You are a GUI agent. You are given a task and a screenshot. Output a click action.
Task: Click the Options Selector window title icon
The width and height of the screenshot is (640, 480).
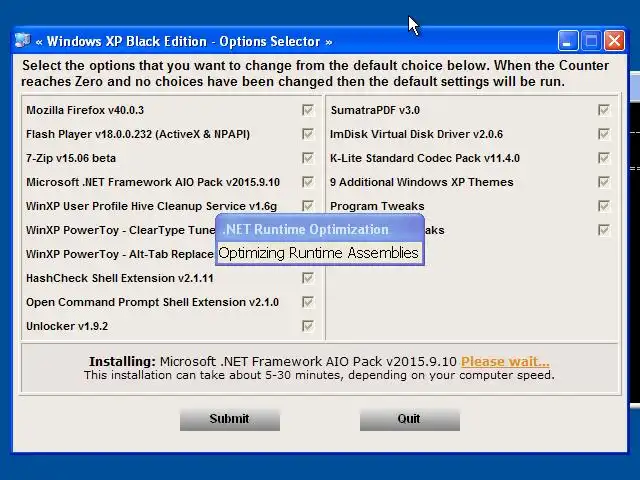22,41
